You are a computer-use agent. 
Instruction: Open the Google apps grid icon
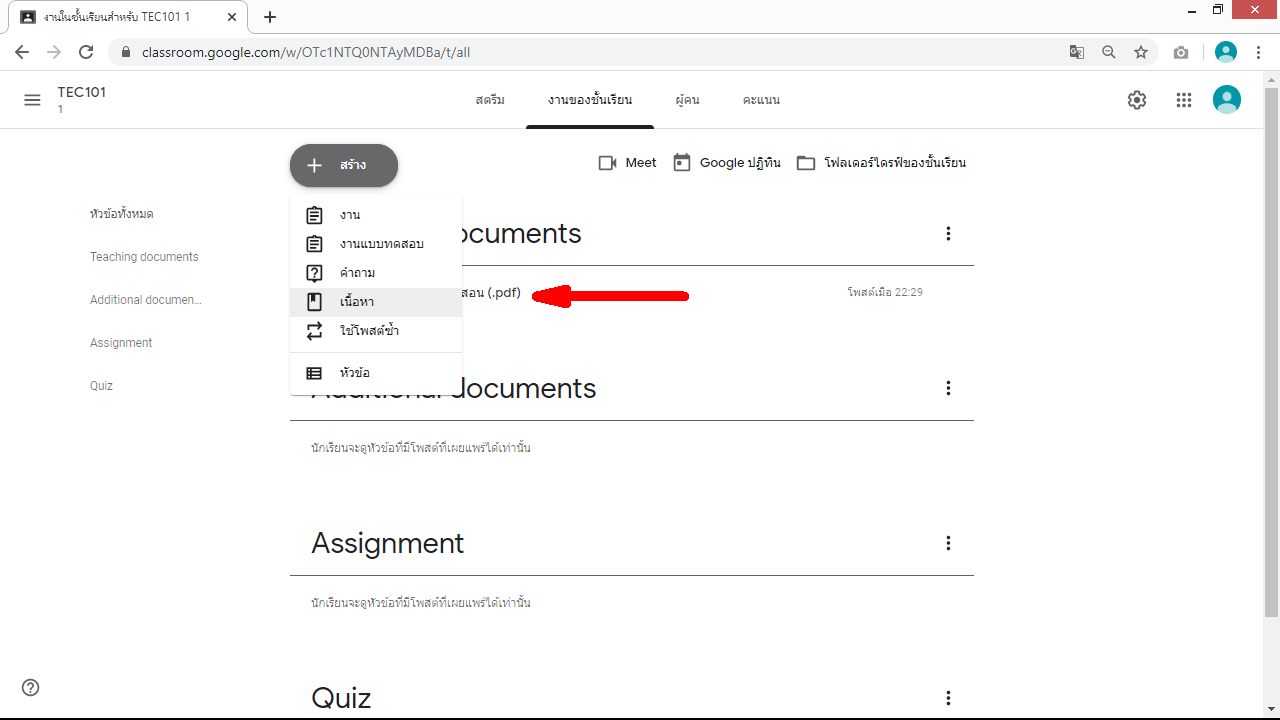pyautogui.click(x=1184, y=100)
